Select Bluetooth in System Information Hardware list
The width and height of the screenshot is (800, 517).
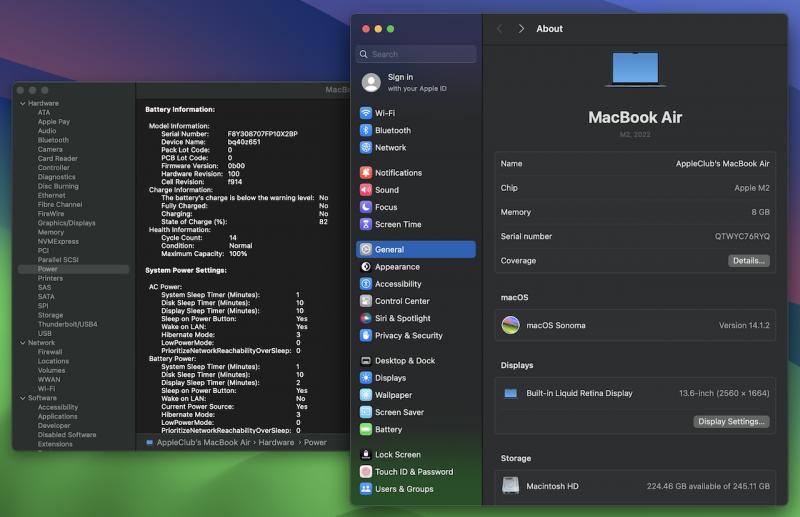pyautogui.click(x=53, y=140)
